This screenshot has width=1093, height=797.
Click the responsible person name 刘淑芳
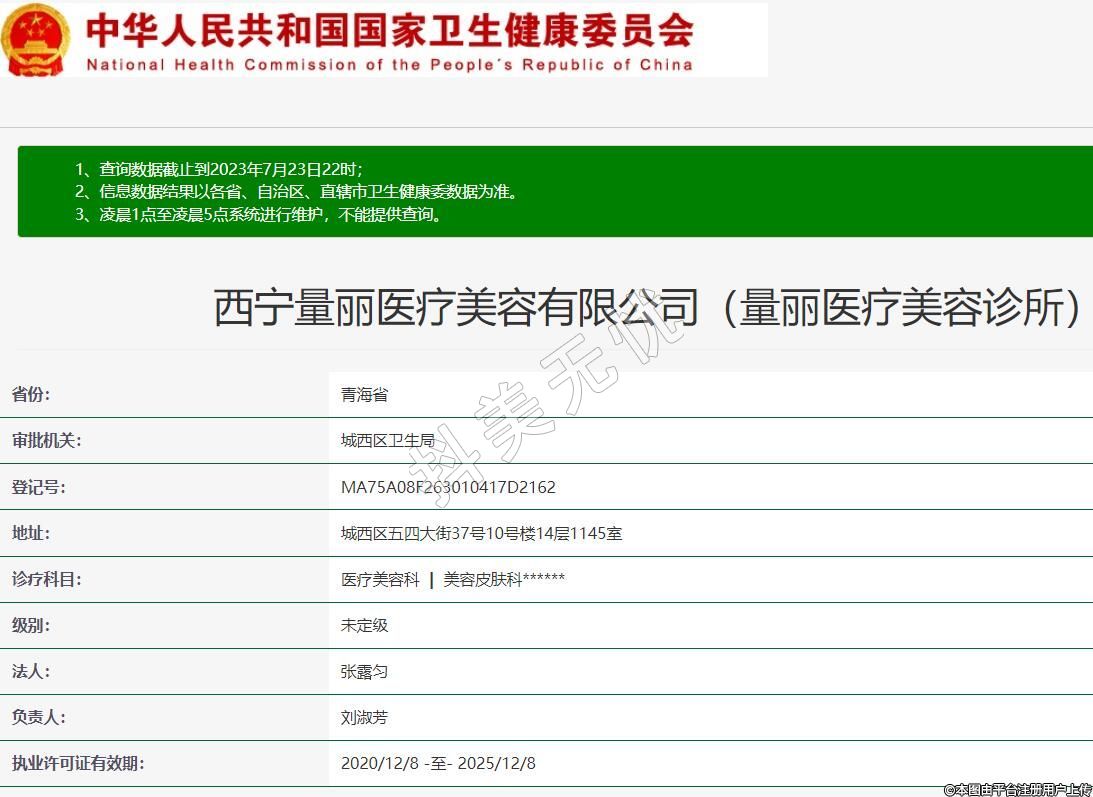click(364, 718)
